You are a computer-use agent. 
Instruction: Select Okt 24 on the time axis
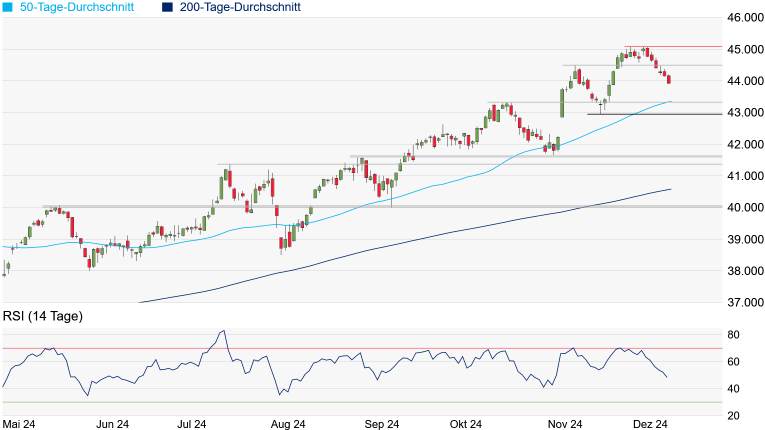point(465,424)
